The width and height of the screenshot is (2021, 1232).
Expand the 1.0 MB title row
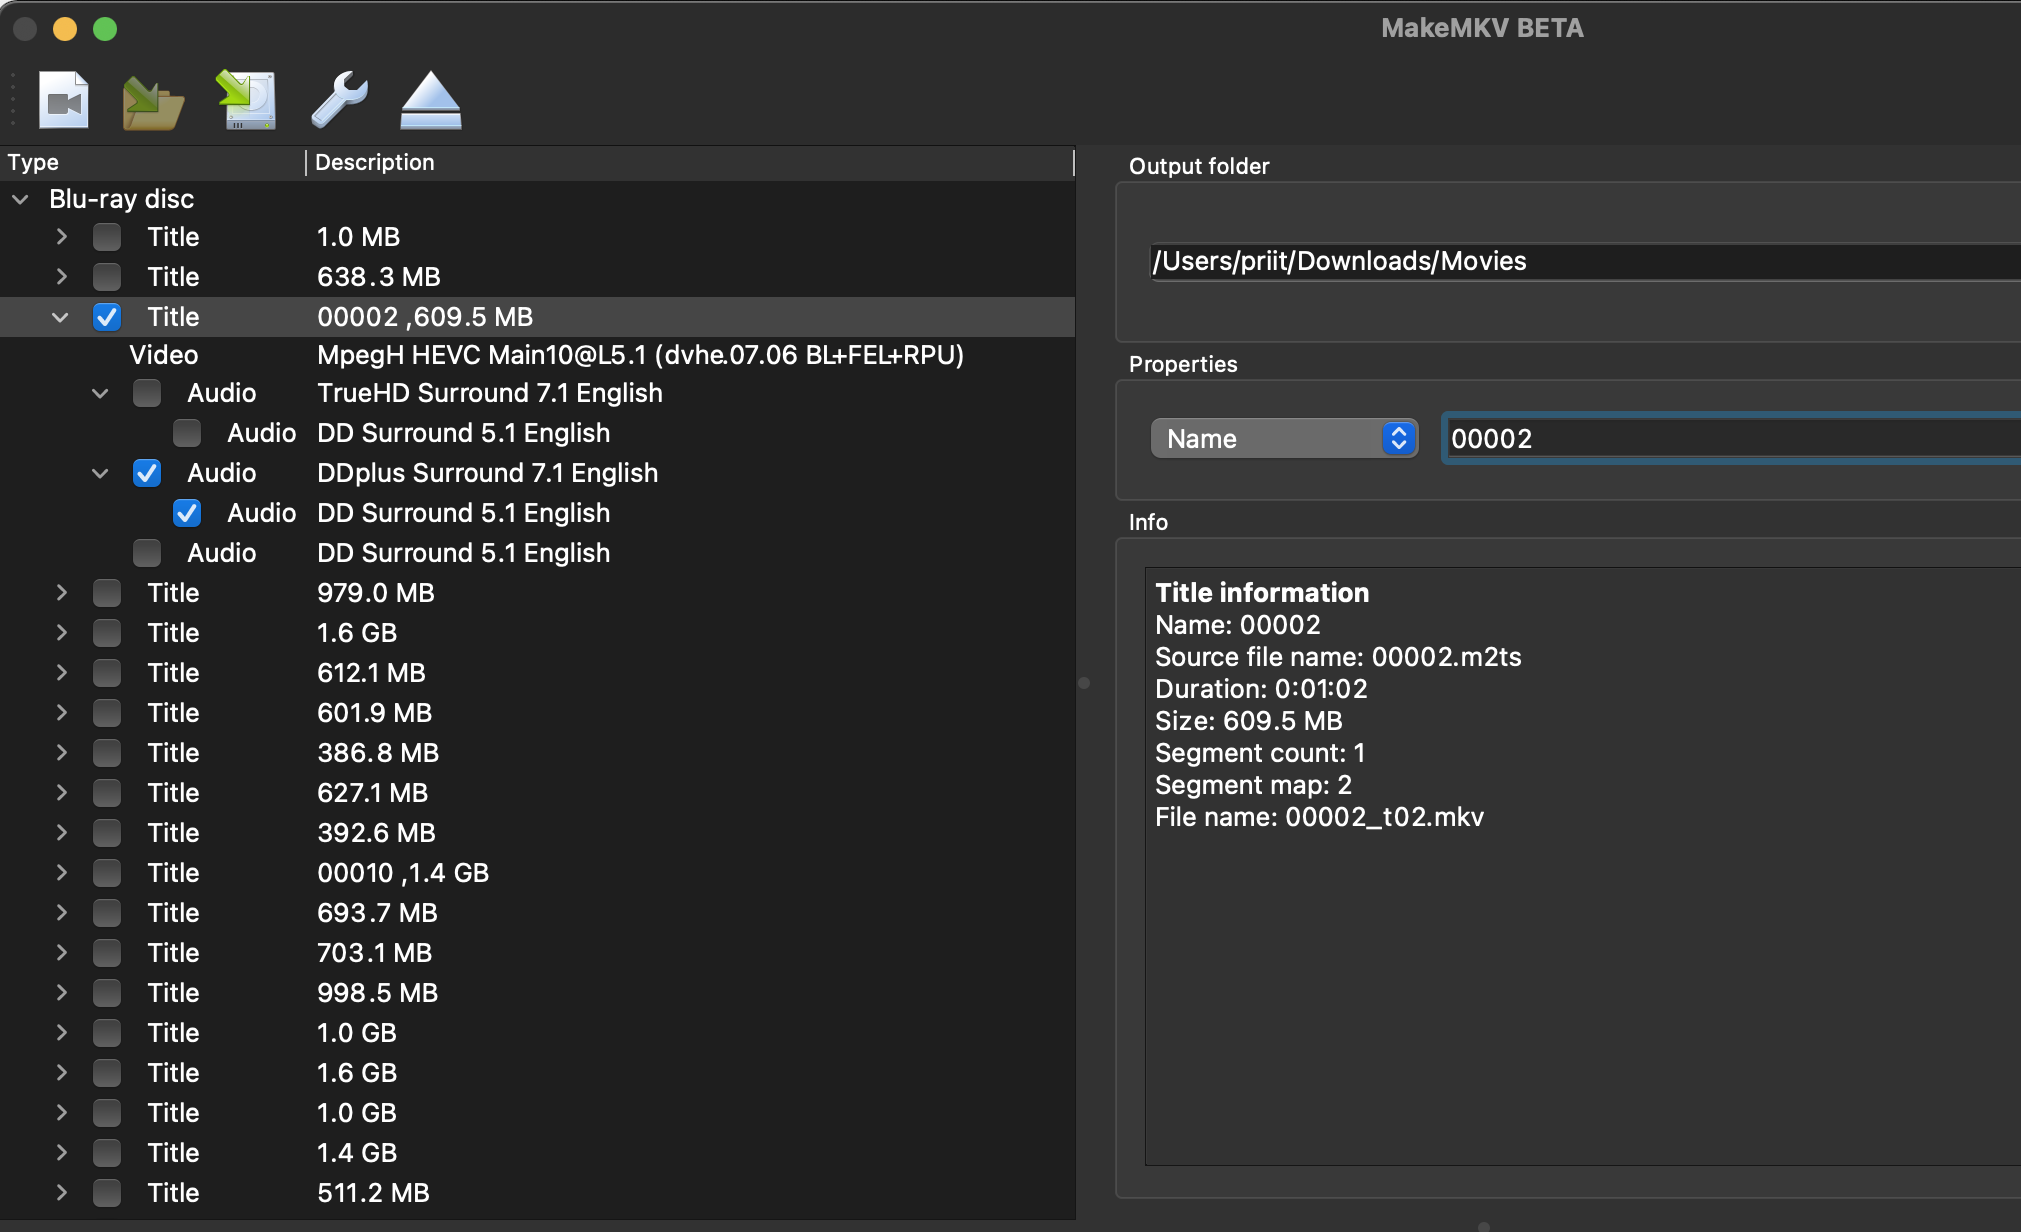tap(62, 237)
